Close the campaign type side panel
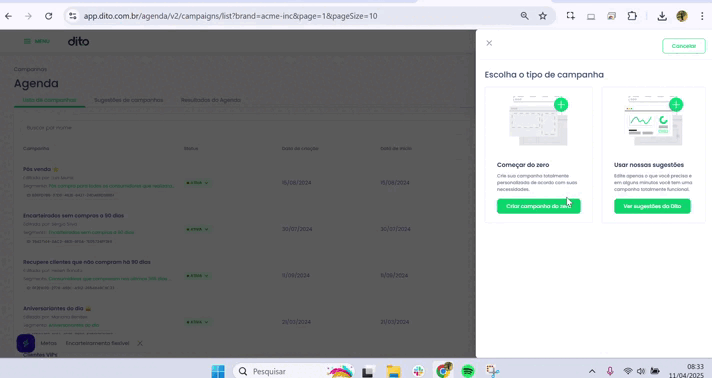712x378 pixels. (489, 43)
